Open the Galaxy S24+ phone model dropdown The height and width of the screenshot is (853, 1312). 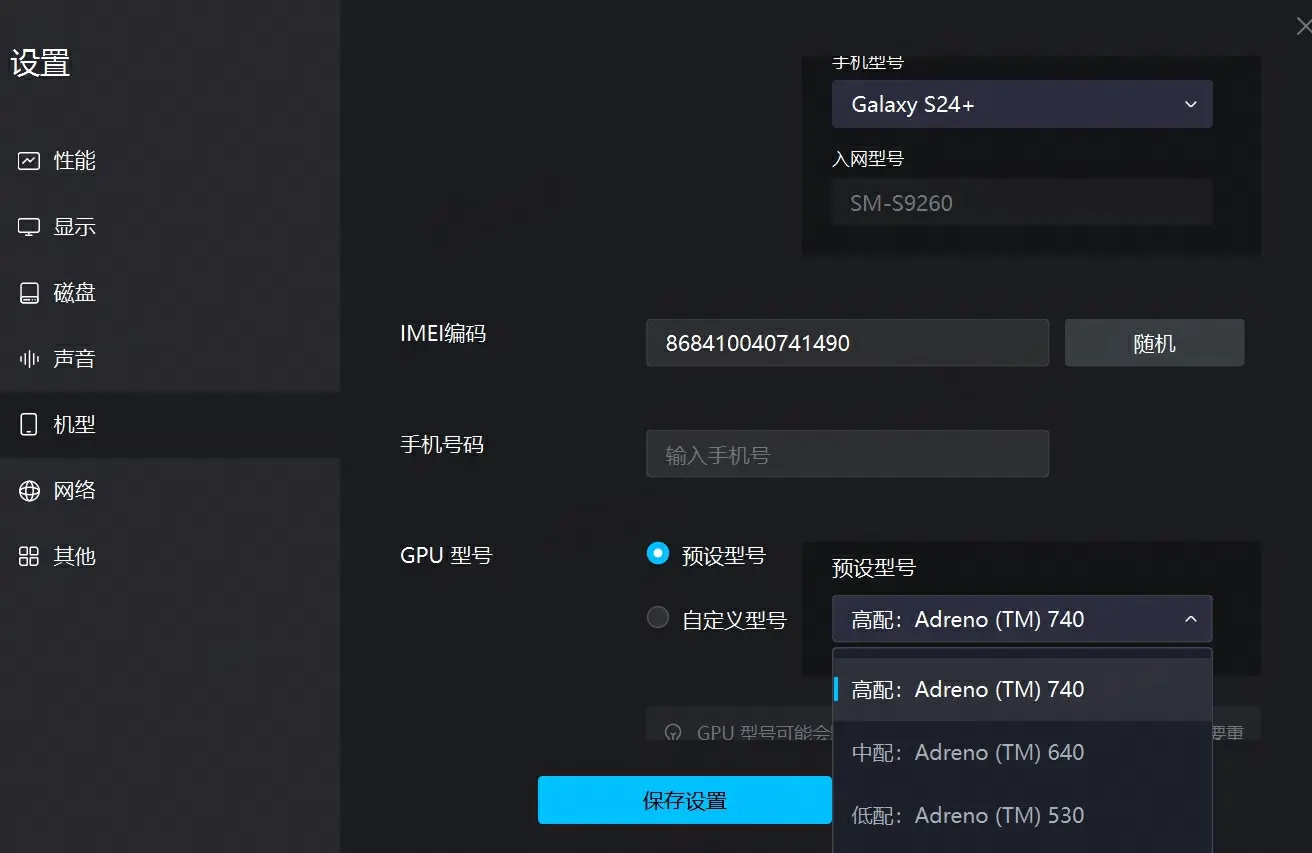[x=1021, y=104]
